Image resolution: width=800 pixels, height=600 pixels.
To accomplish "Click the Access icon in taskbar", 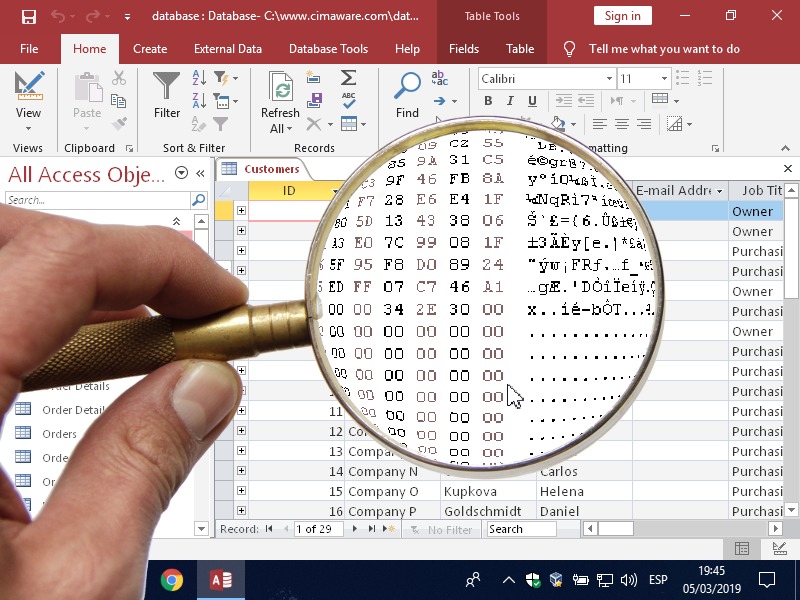I will click(221, 580).
